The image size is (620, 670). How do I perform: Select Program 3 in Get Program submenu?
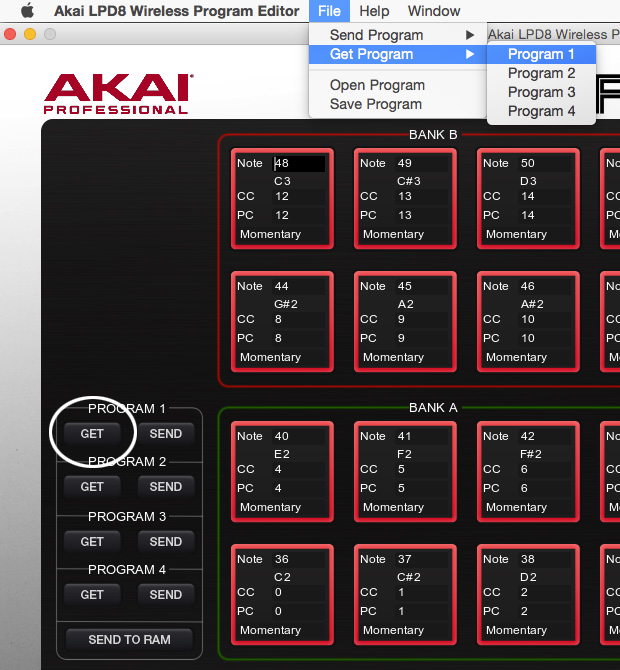click(x=541, y=92)
